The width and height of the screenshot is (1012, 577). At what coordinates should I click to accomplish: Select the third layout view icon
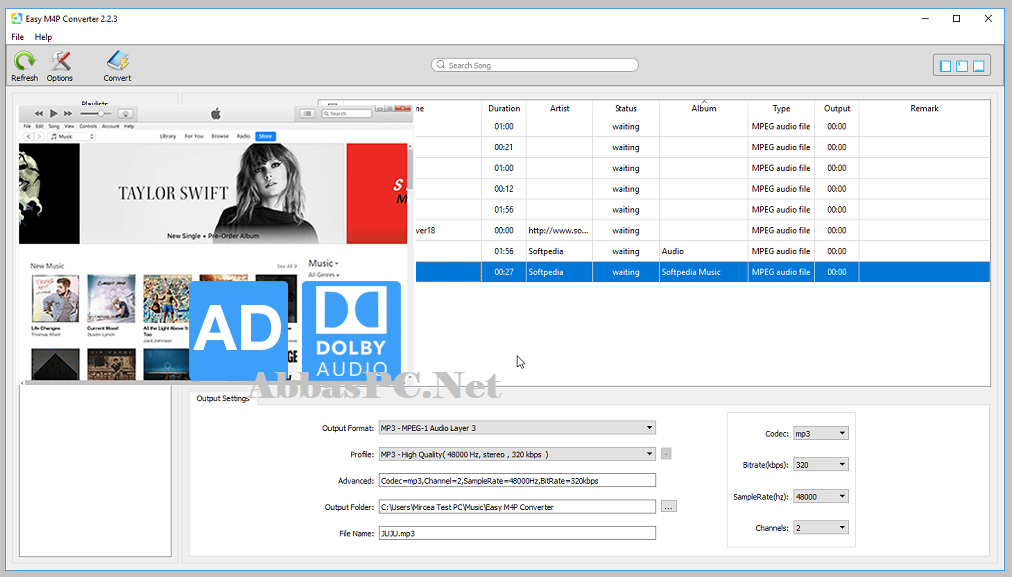click(x=978, y=66)
